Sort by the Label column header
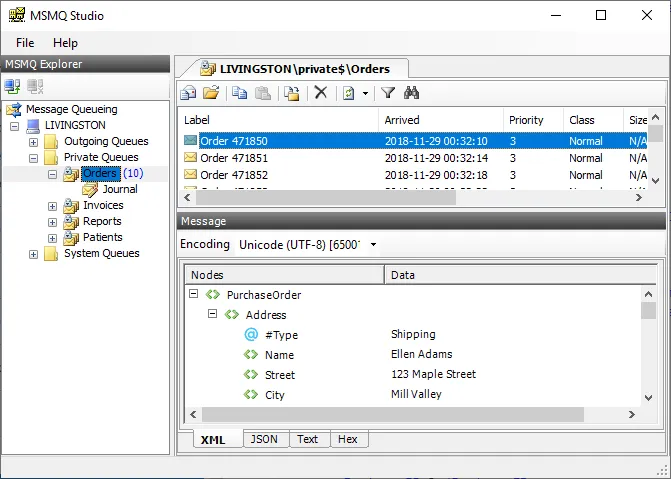The height and width of the screenshot is (479, 671). click(278, 120)
